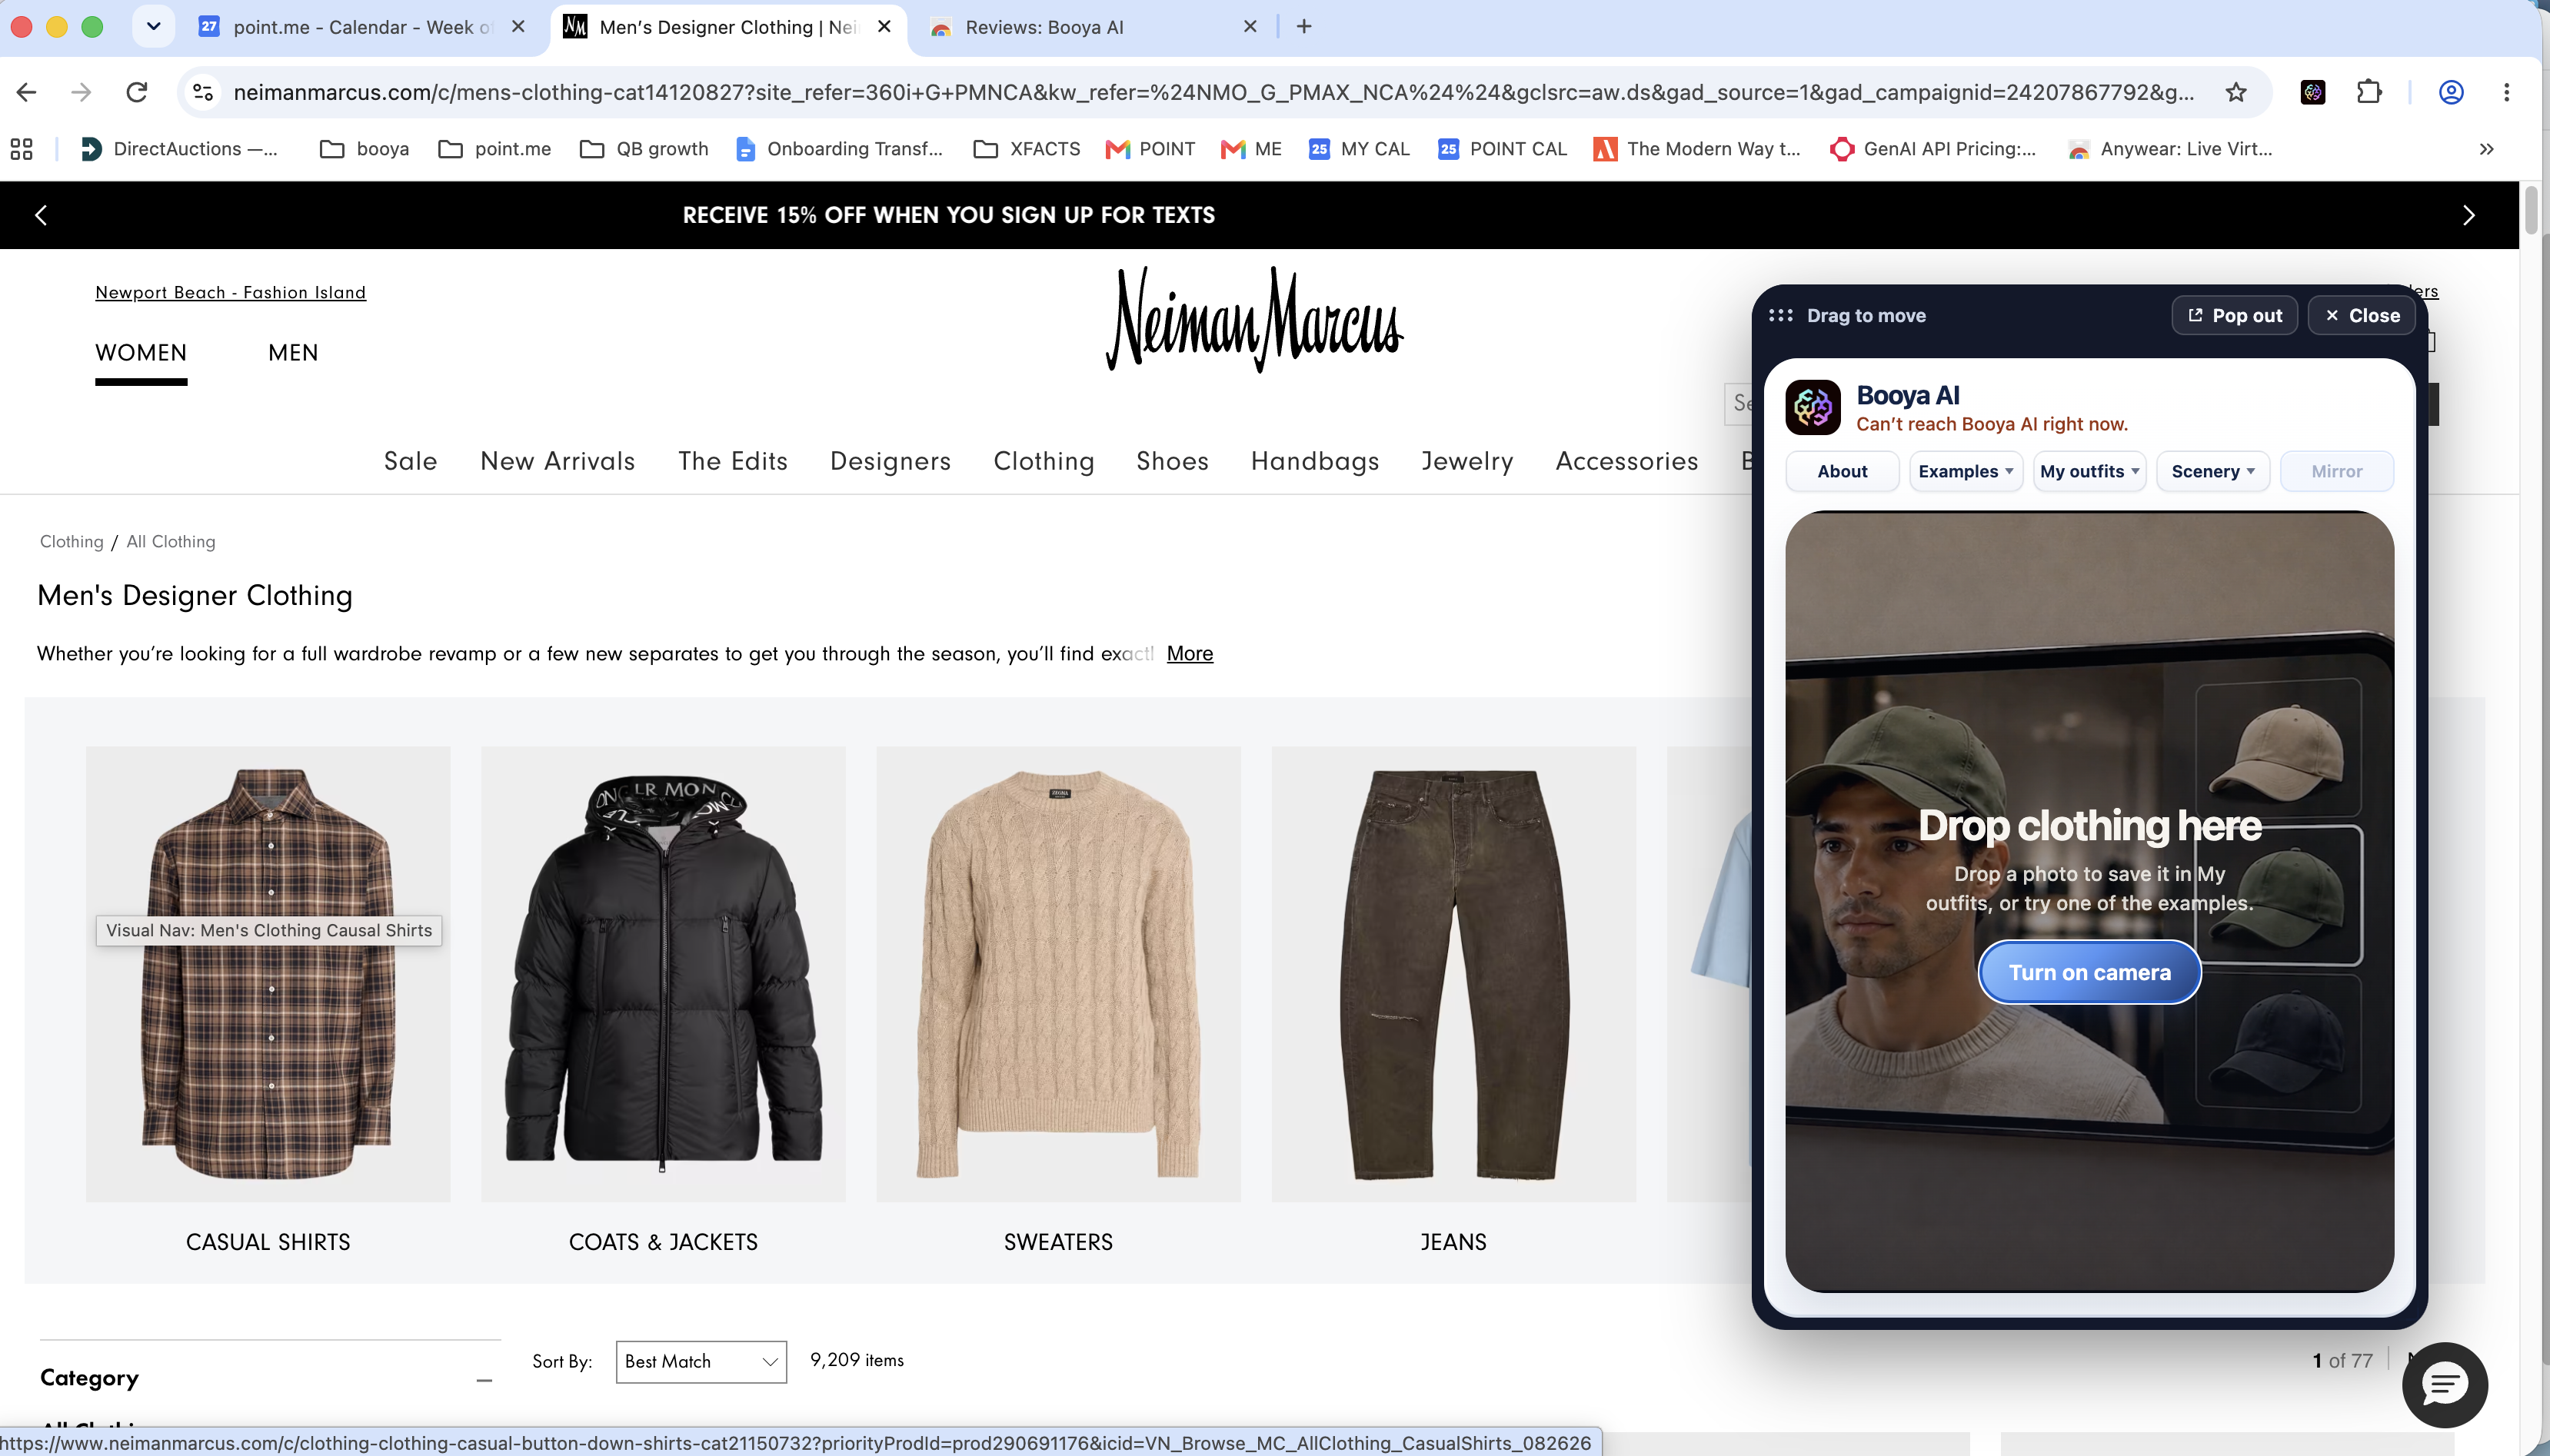Show more bookmarks with double chevron
This screenshot has height=1456, width=2550.
pos(2487,149)
